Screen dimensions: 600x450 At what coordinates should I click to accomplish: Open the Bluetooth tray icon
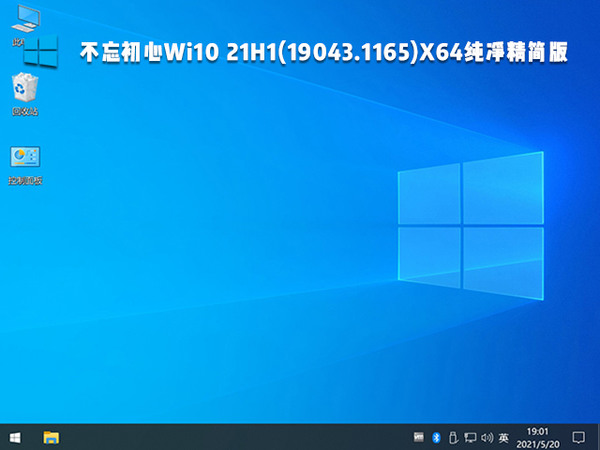(436, 437)
